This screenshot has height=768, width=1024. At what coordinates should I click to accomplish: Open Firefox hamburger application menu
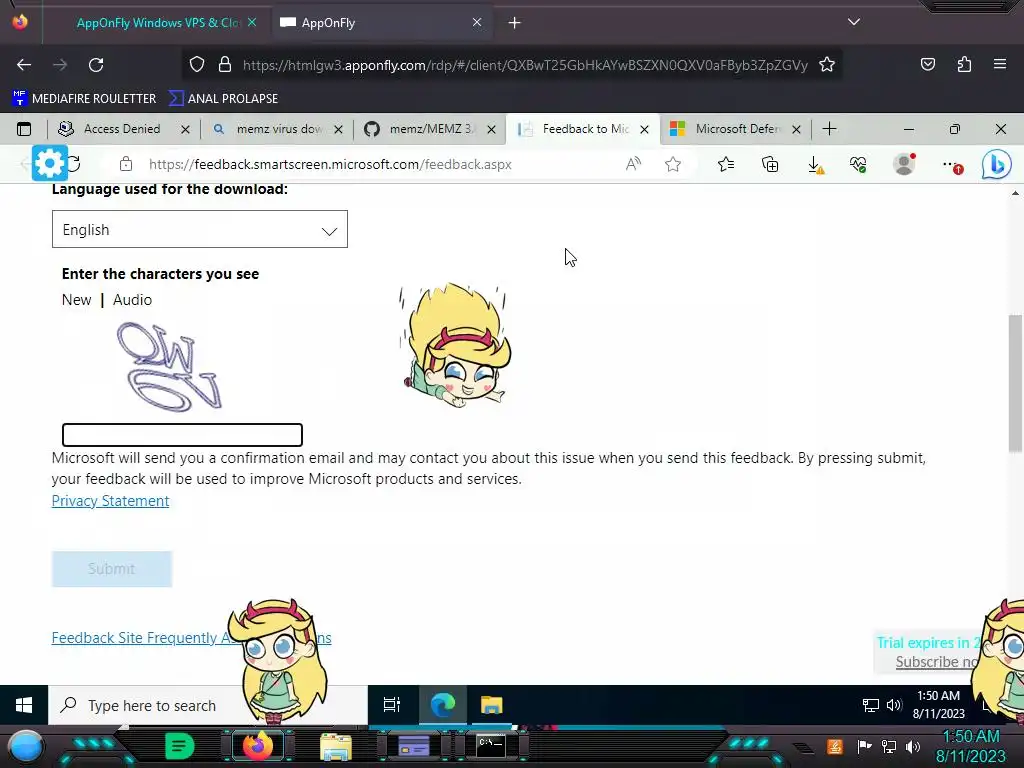1000,64
